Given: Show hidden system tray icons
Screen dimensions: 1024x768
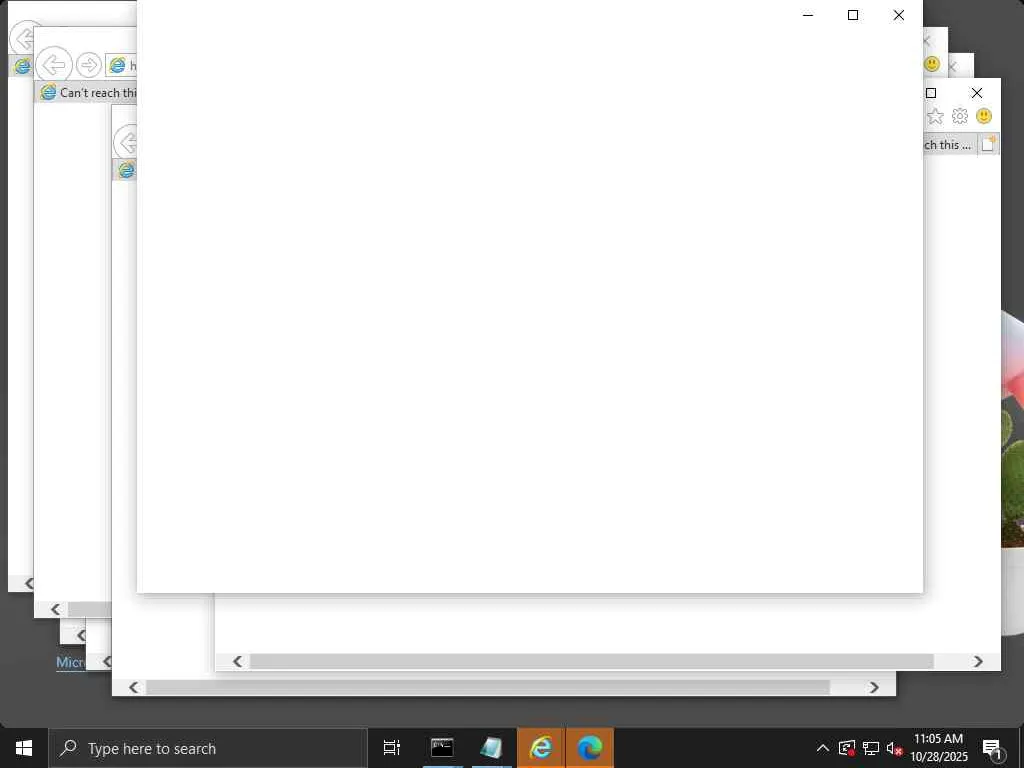Looking at the screenshot, I should click(x=823, y=748).
